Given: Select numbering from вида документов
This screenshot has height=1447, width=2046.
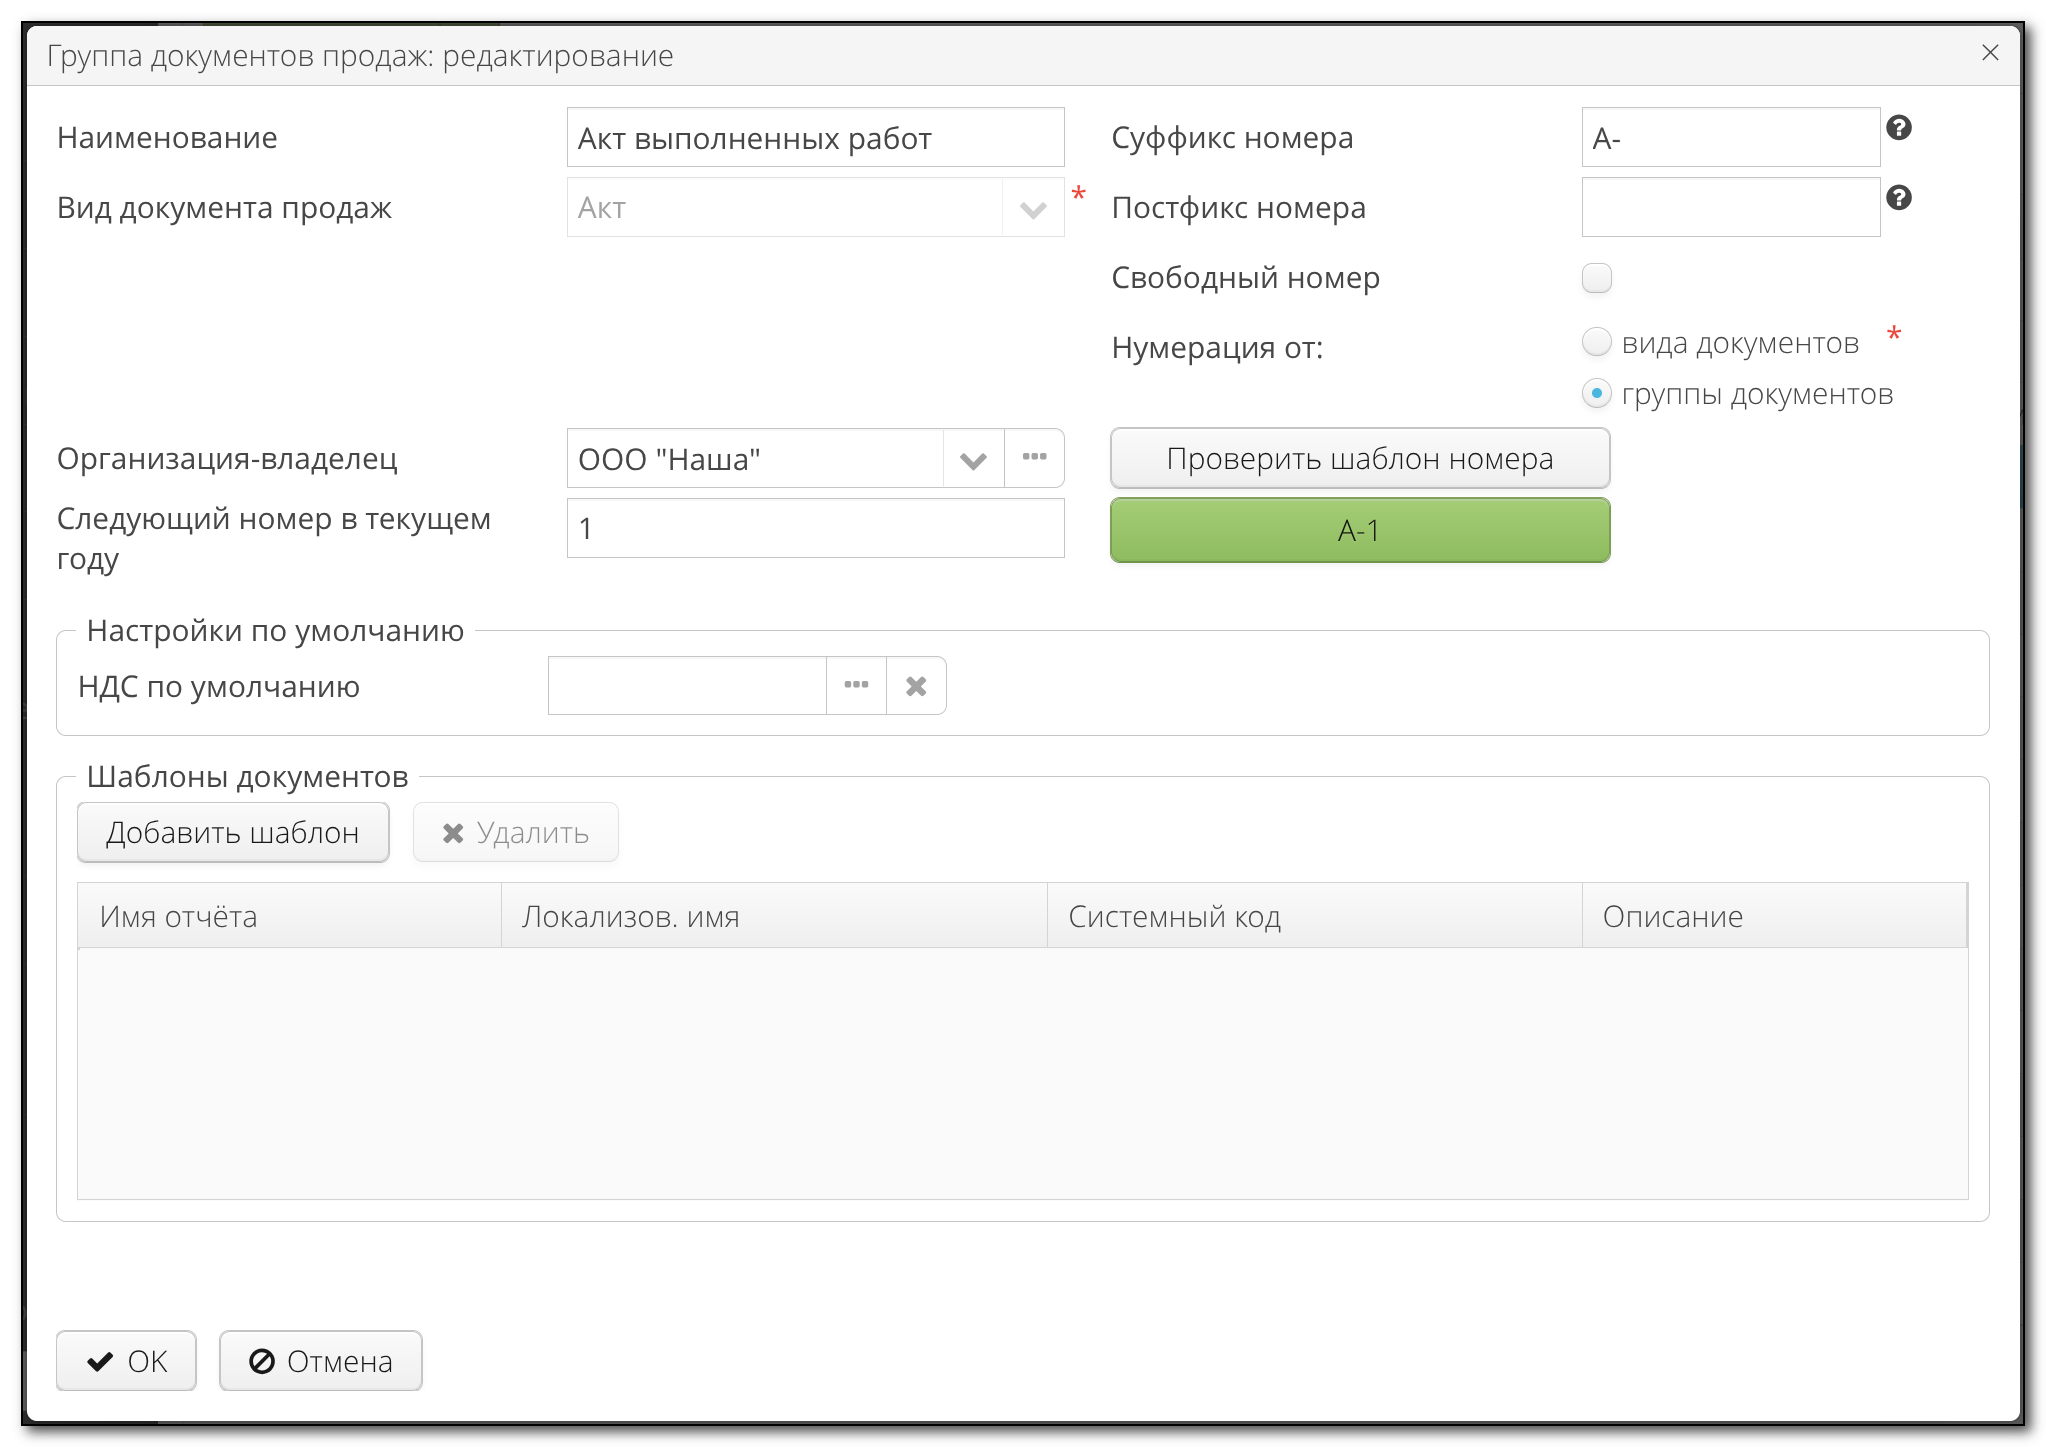Looking at the screenshot, I should click(1597, 341).
